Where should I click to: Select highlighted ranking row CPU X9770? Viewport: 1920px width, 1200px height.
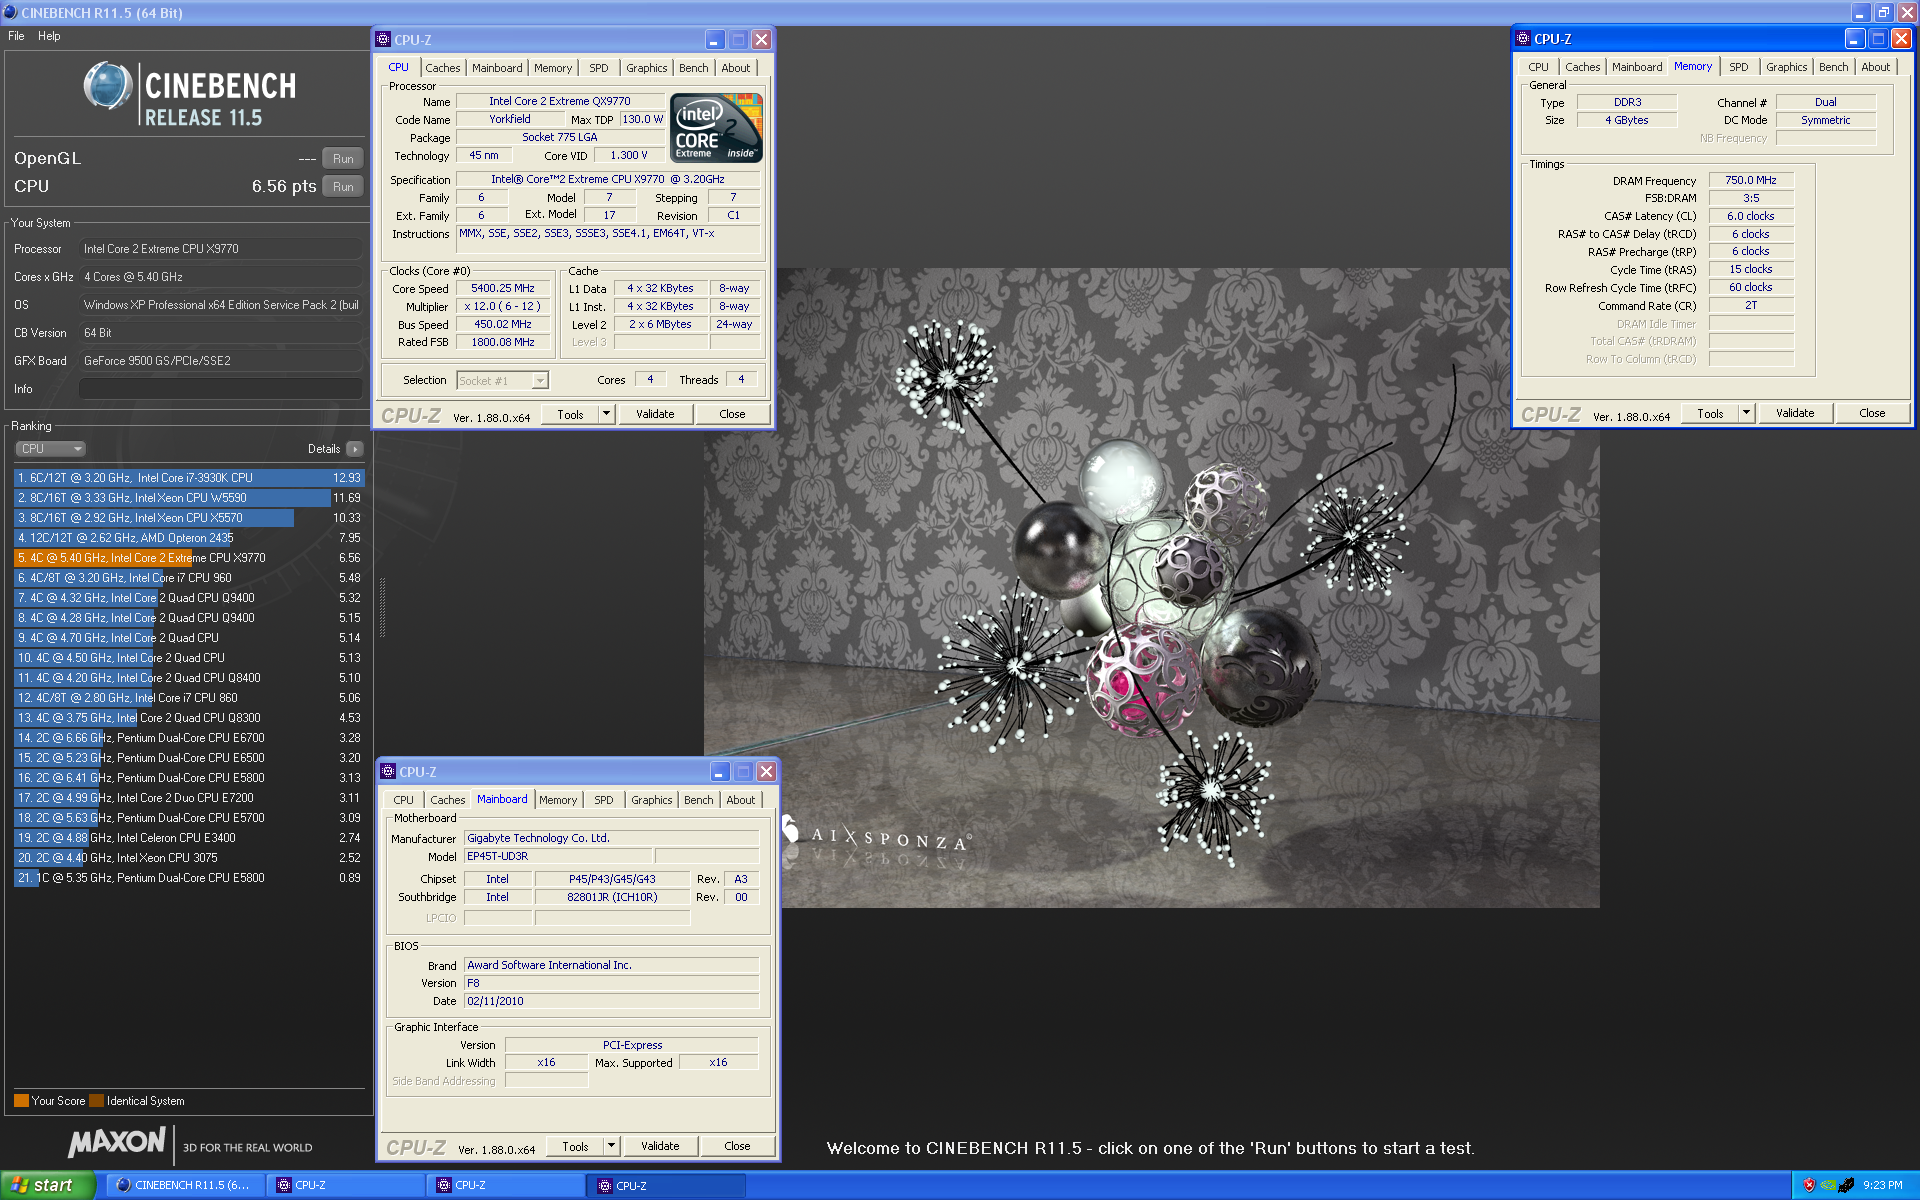point(189,558)
